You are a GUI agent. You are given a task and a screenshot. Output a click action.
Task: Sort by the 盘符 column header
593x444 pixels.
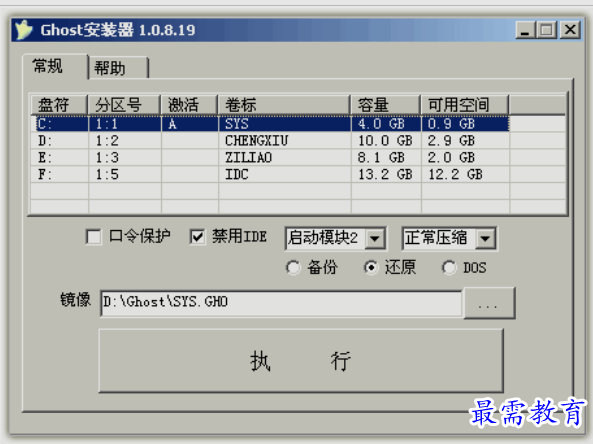coord(59,105)
